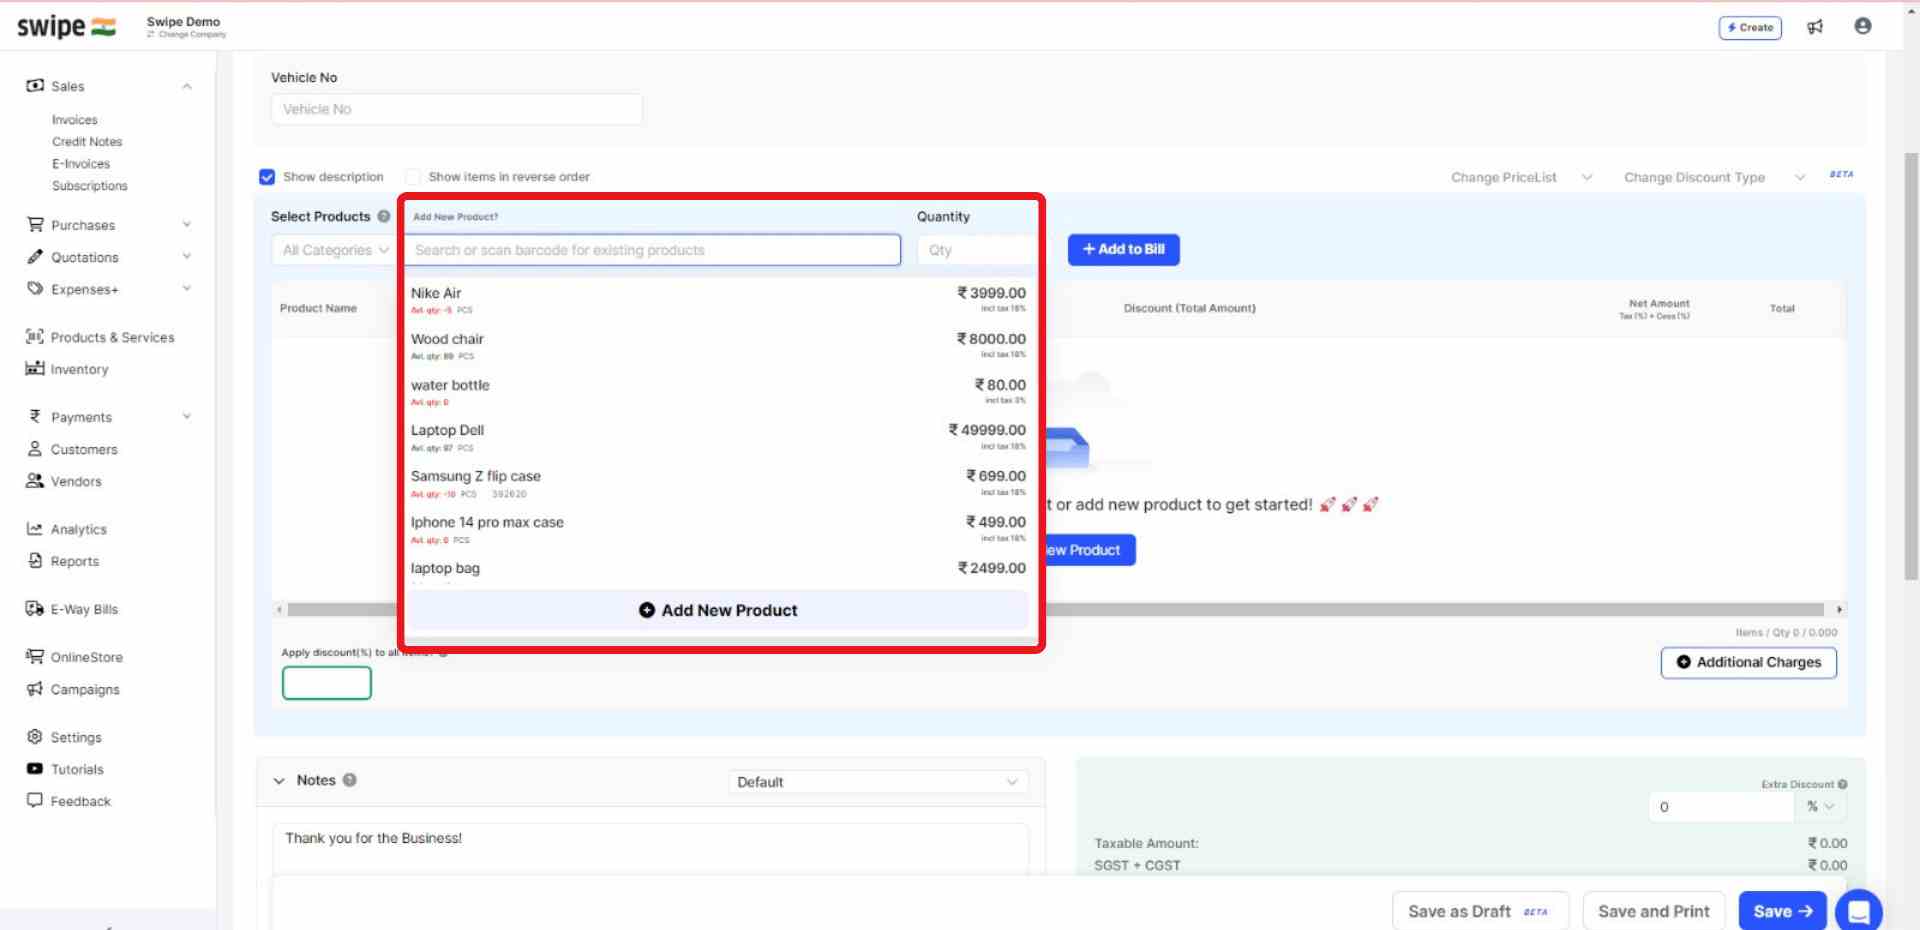The height and width of the screenshot is (930, 1920).
Task: Click the Purchases cart icon
Action: tap(35, 225)
